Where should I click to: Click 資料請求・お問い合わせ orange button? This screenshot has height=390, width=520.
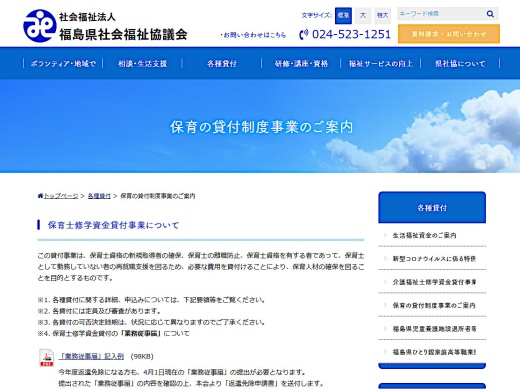point(449,34)
